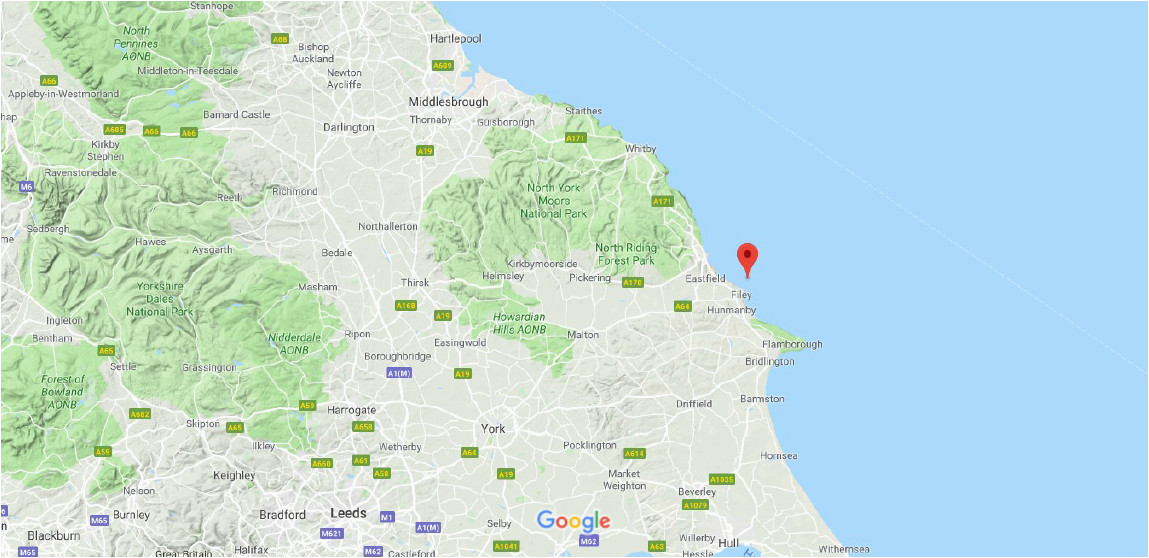Viewport: 1149px width, 558px height.
Task: Click the Flamborough place label
Action: click(792, 345)
